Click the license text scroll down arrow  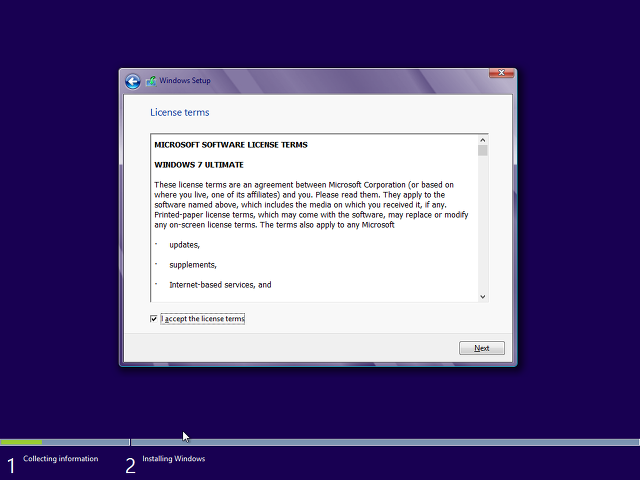tap(482, 297)
